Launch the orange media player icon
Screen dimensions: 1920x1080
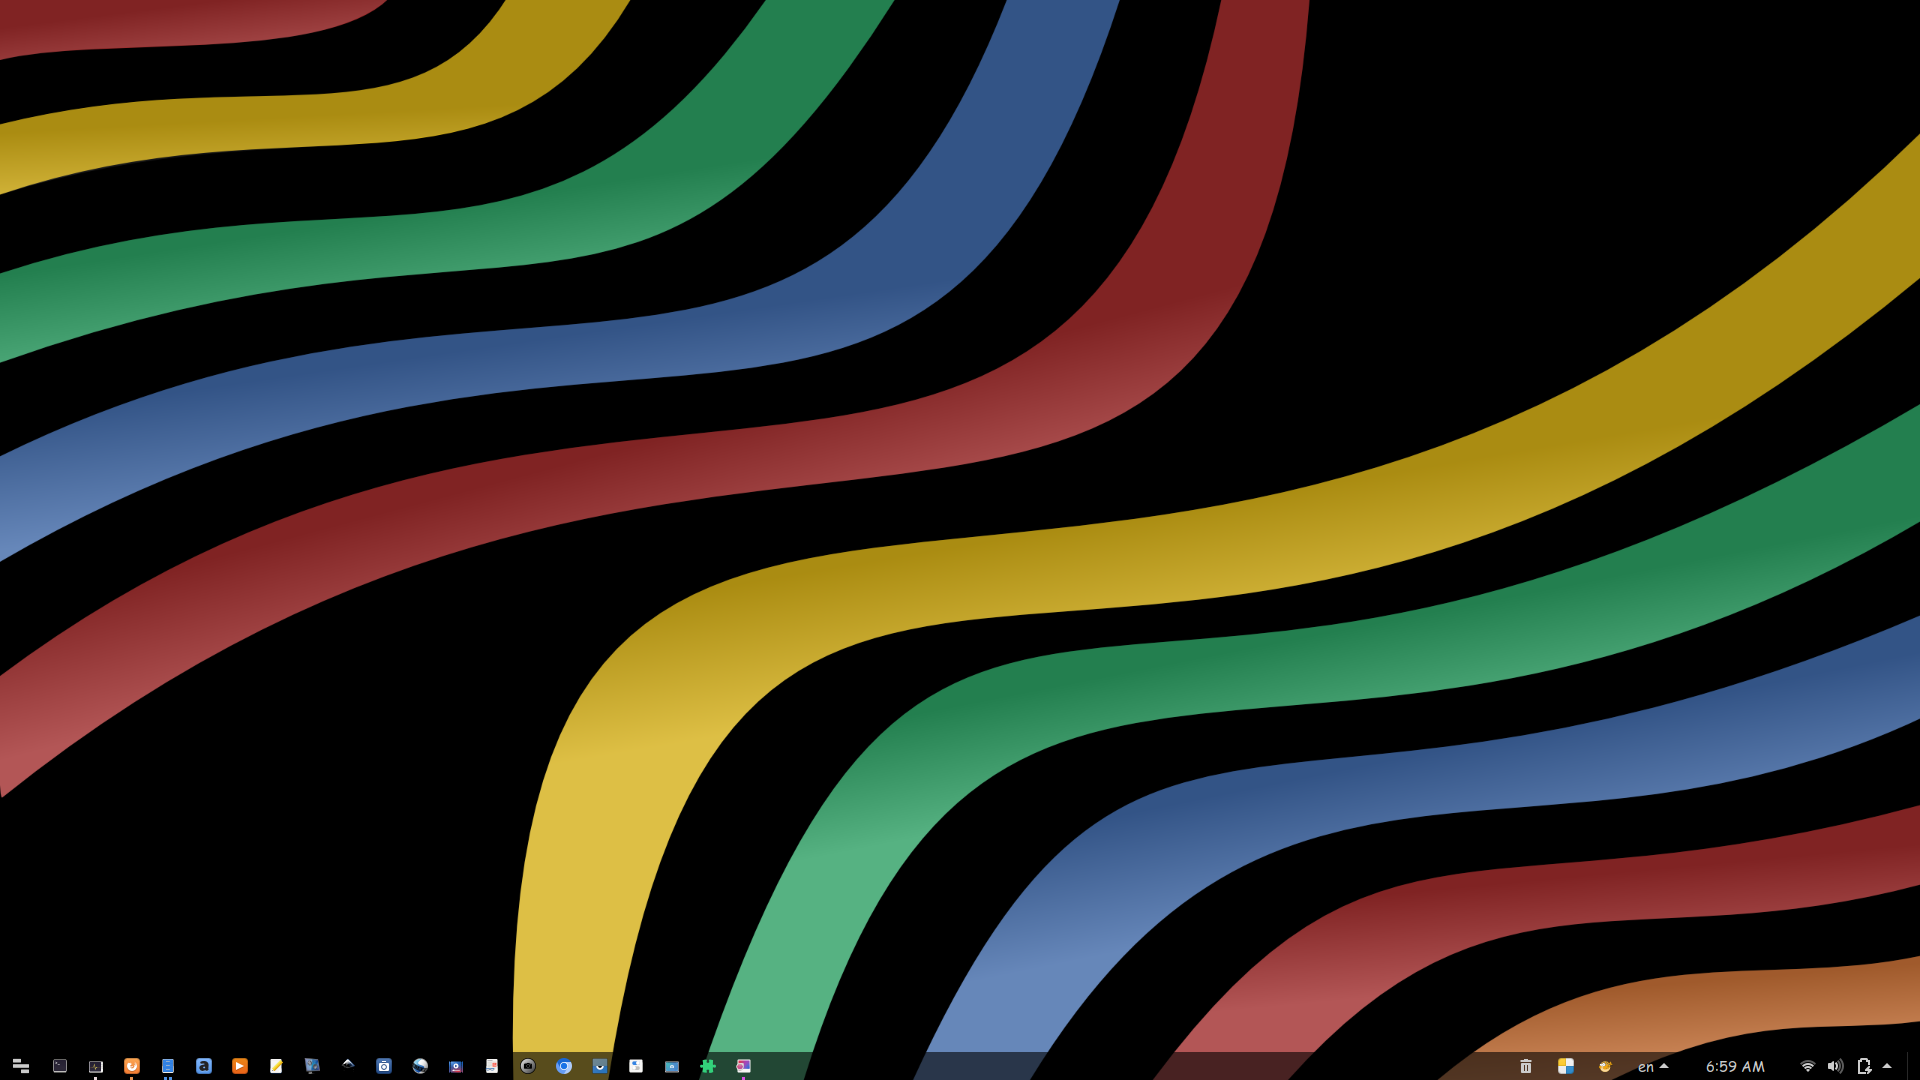click(240, 1066)
